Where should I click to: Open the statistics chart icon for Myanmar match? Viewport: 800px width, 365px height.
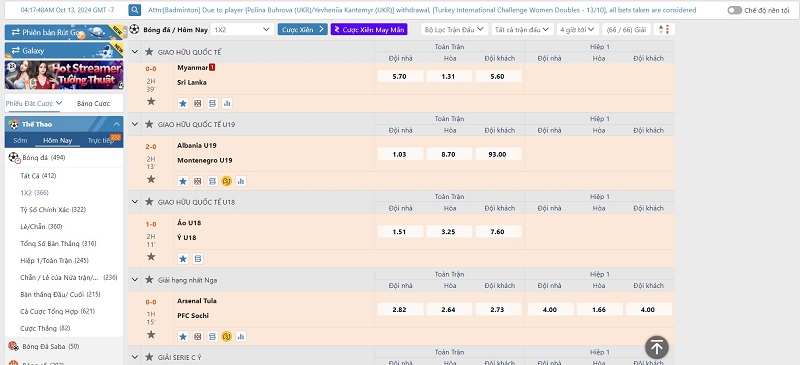click(227, 104)
